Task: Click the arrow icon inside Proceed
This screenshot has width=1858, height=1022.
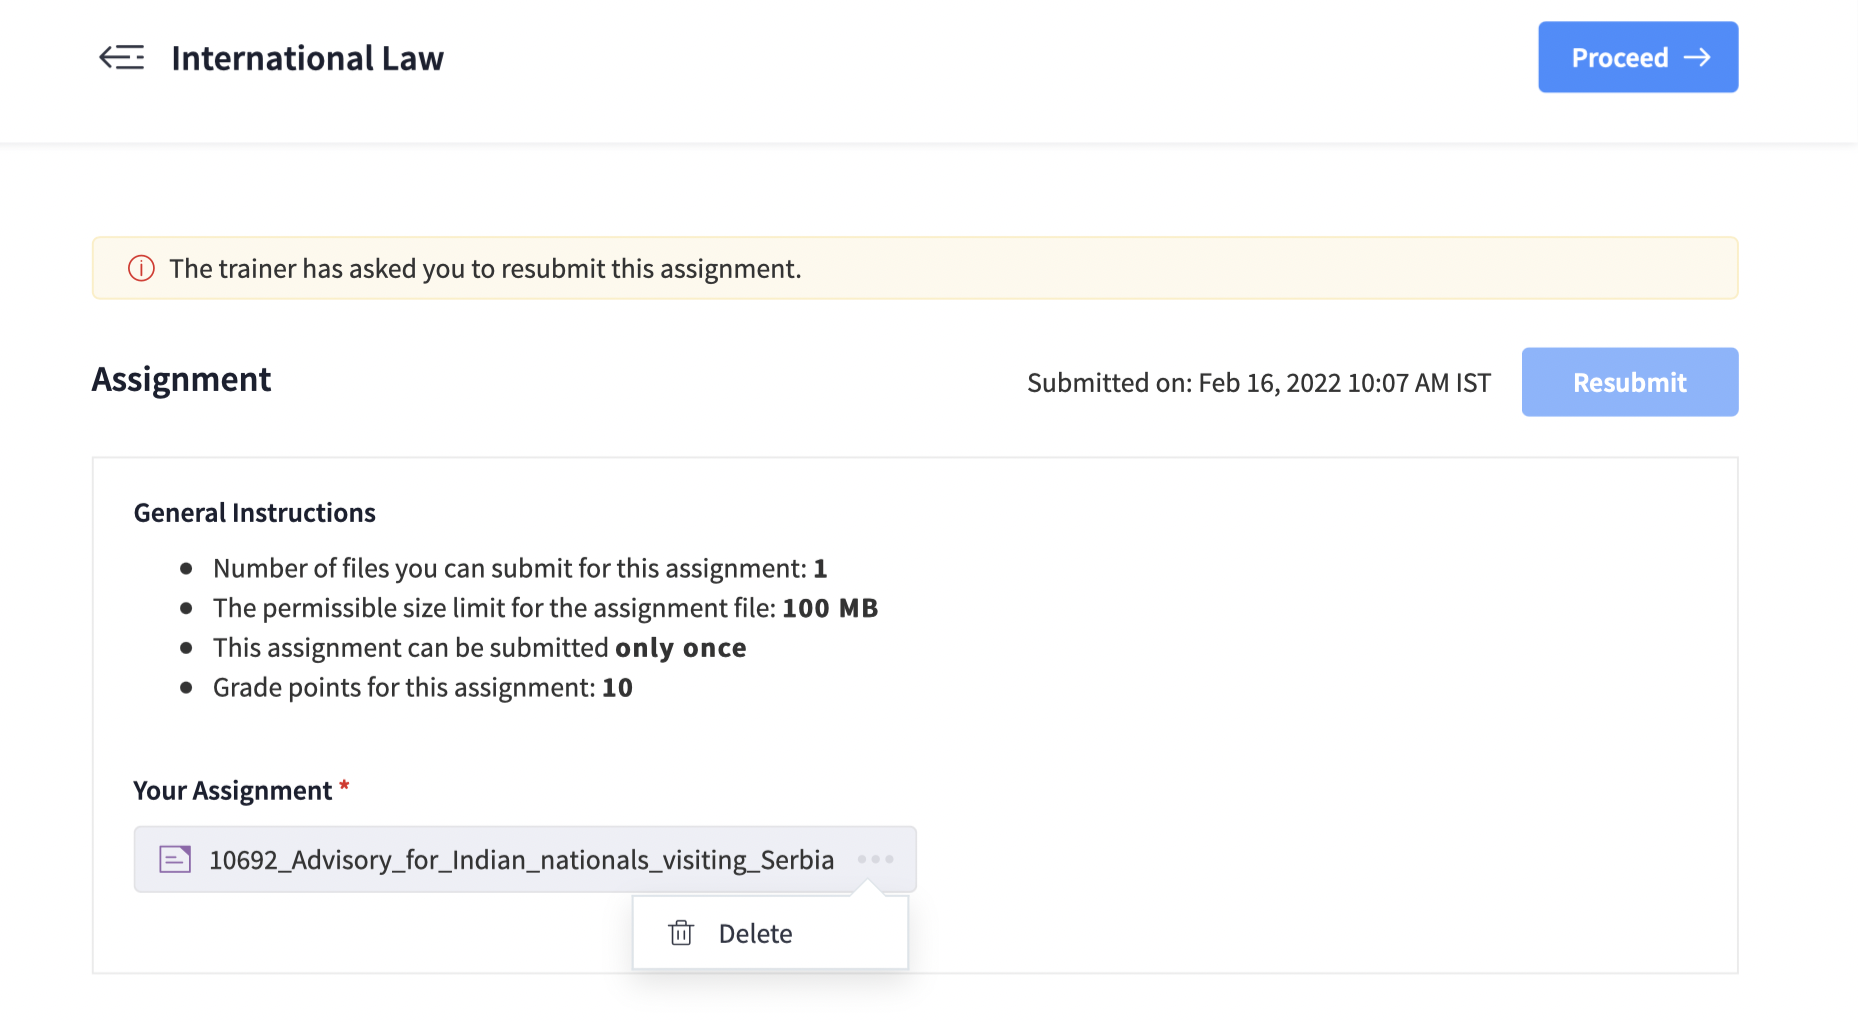Action: click(1697, 58)
